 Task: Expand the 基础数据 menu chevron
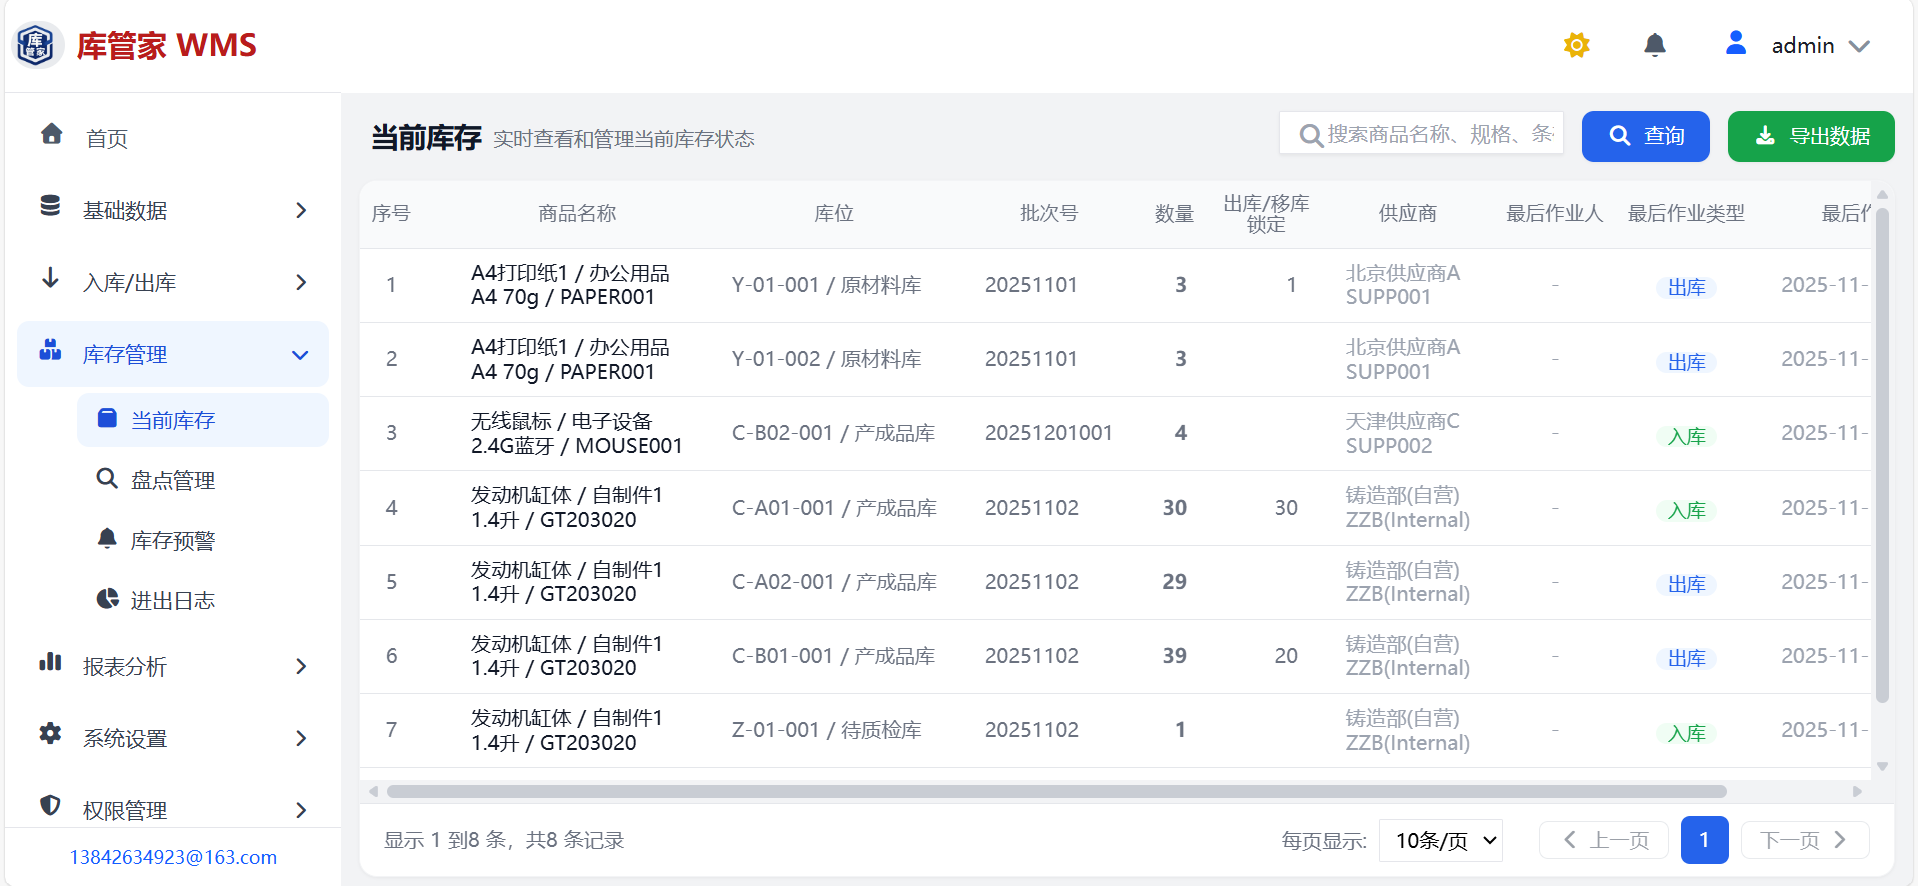click(x=301, y=210)
